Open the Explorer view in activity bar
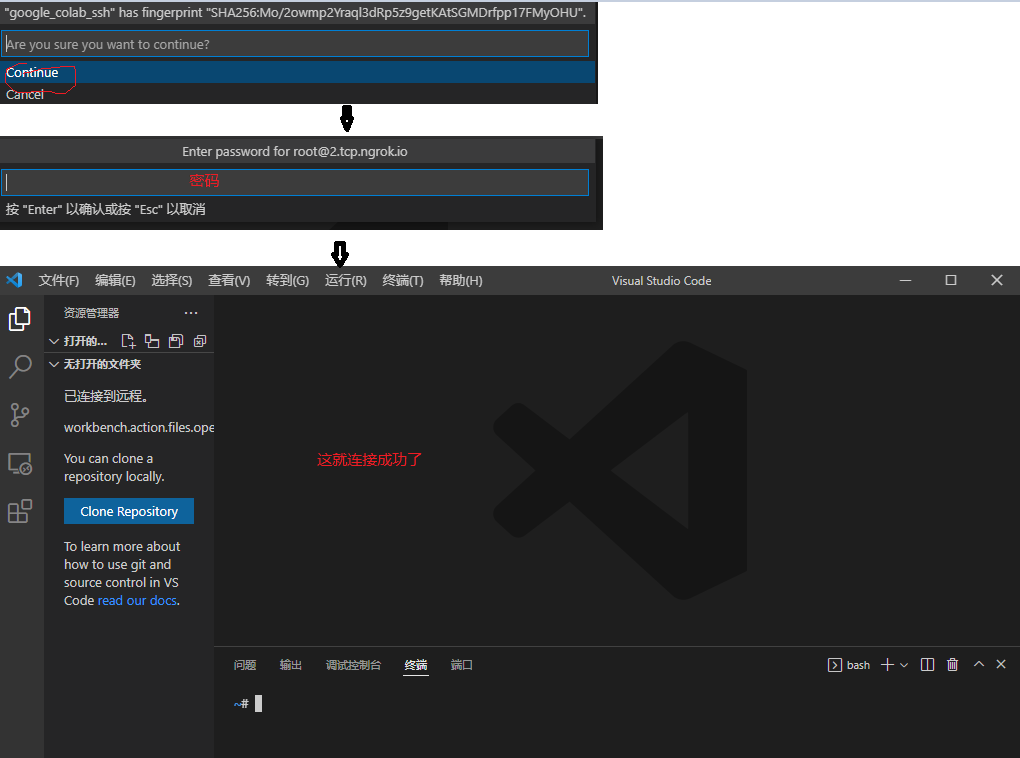 click(20, 319)
